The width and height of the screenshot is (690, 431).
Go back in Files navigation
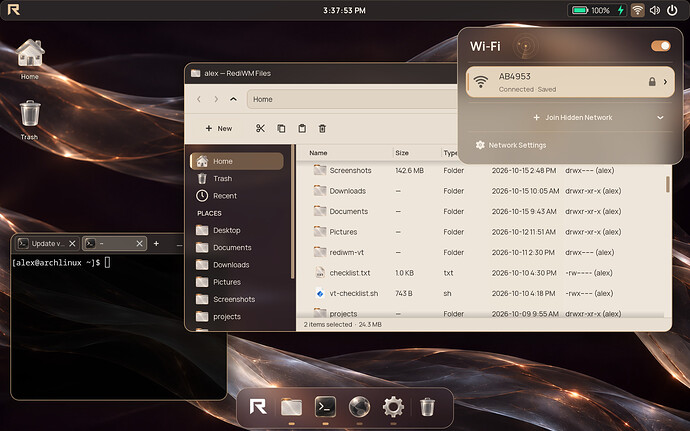(x=199, y=99)
